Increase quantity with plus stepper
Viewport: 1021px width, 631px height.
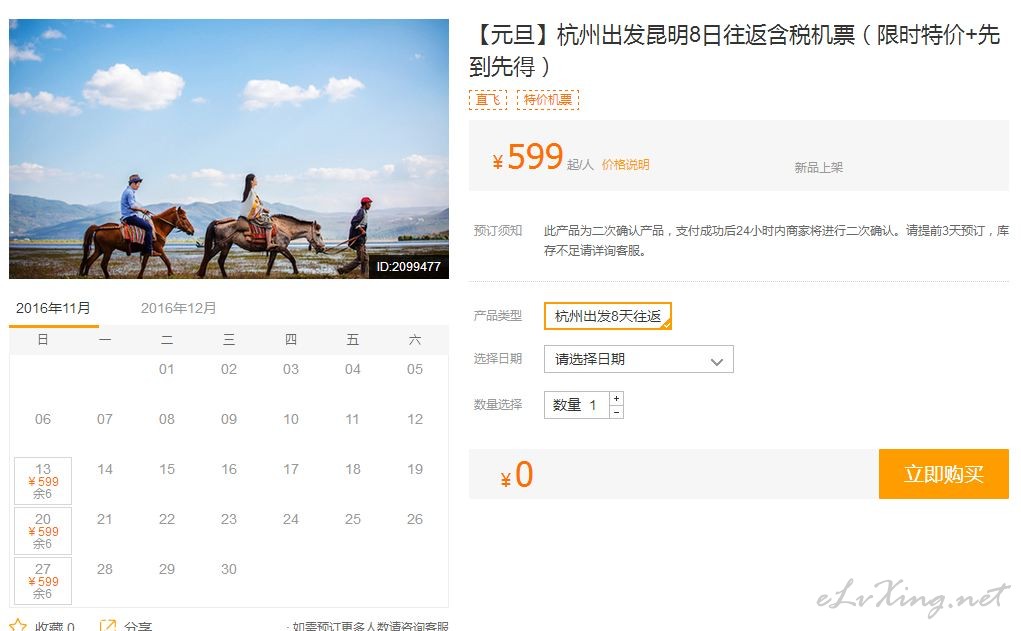616,398
